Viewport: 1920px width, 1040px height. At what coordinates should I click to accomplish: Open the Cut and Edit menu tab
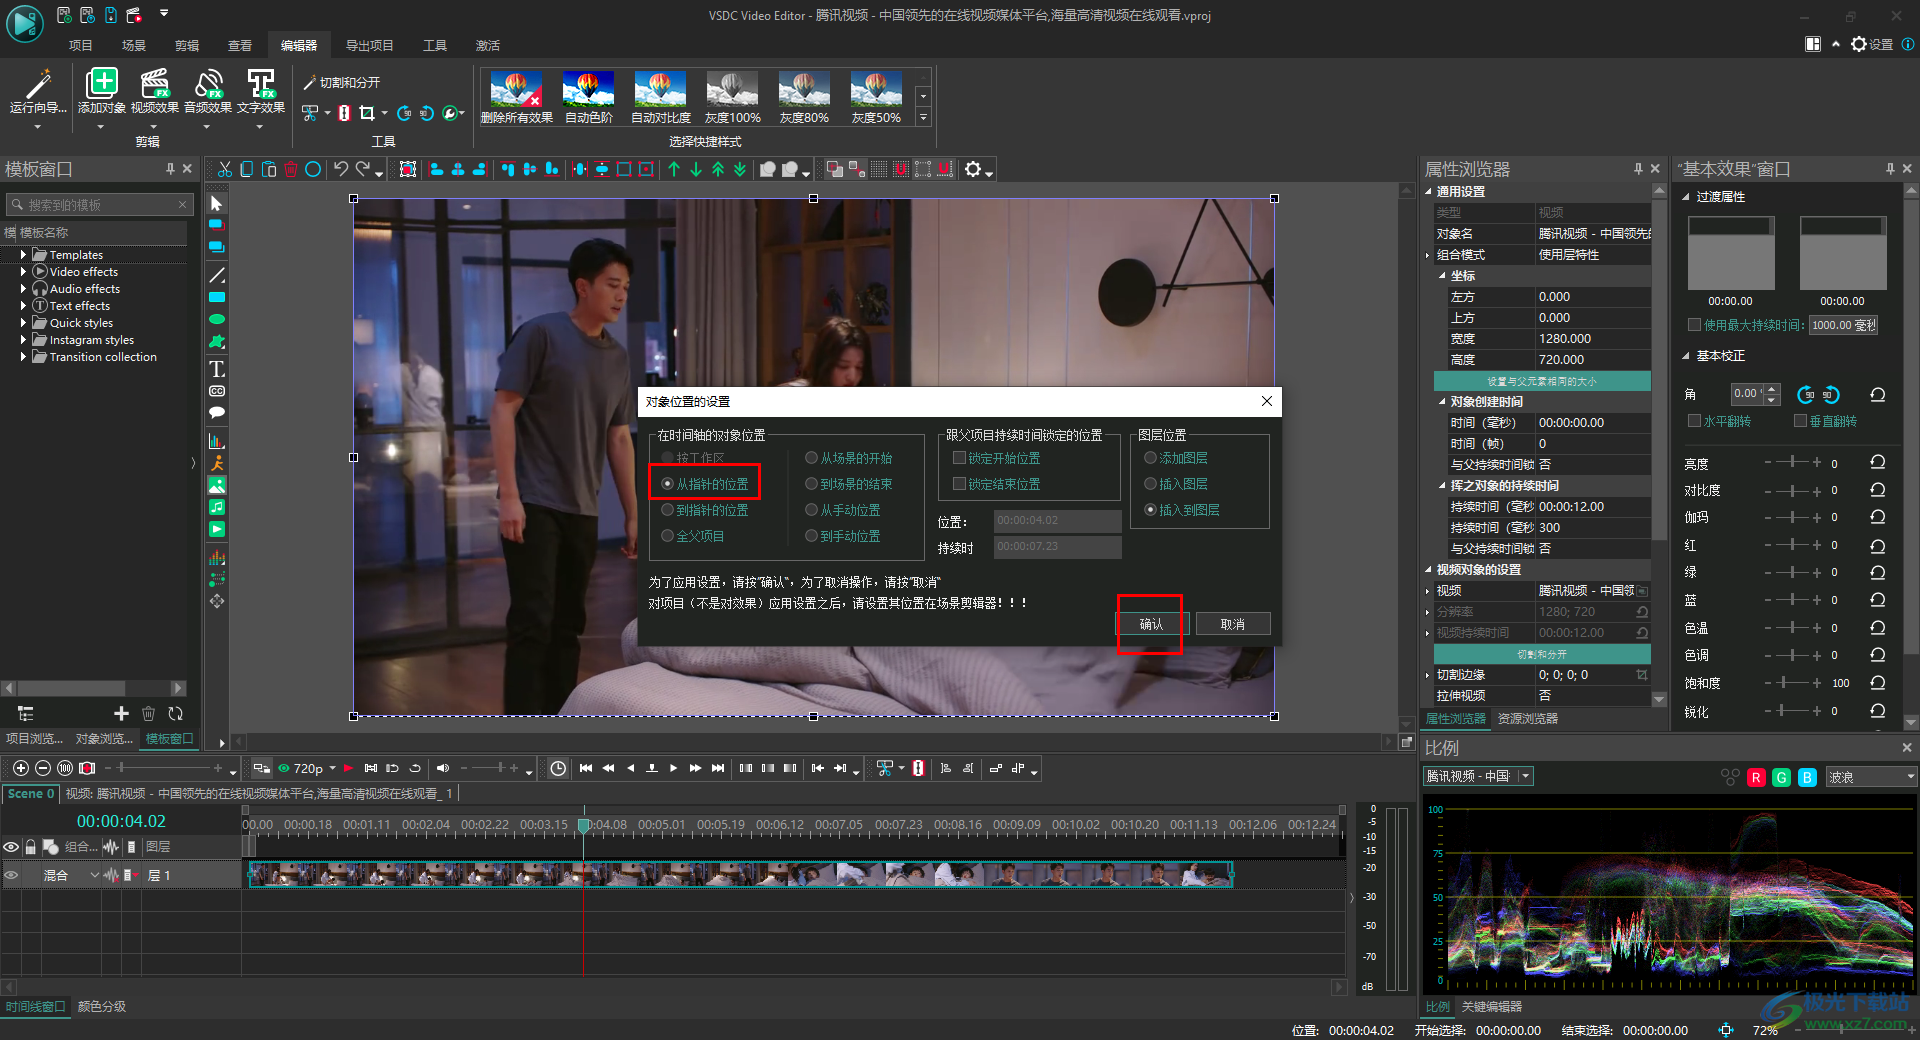(187, 45)
